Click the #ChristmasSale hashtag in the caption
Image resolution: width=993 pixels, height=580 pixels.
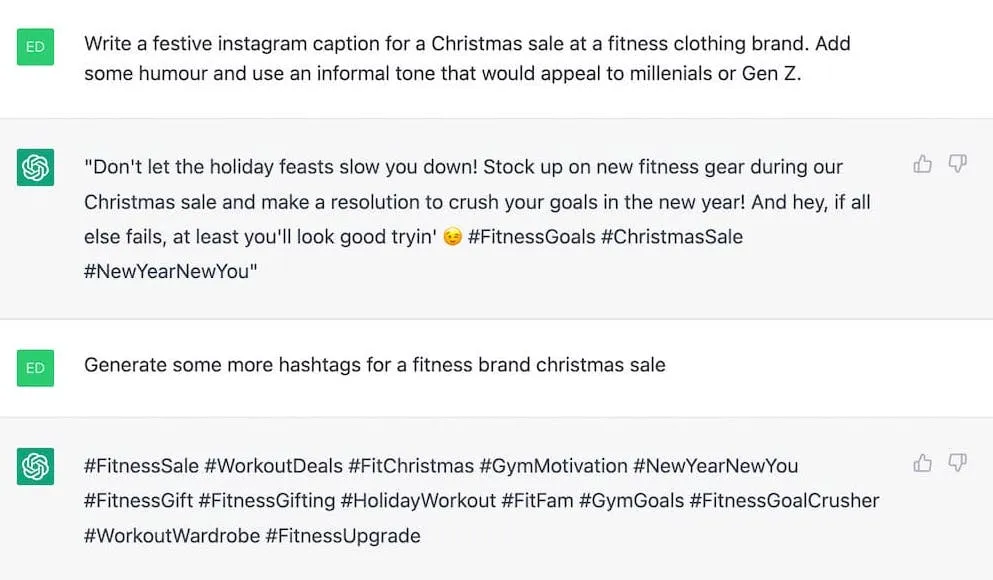672,237
